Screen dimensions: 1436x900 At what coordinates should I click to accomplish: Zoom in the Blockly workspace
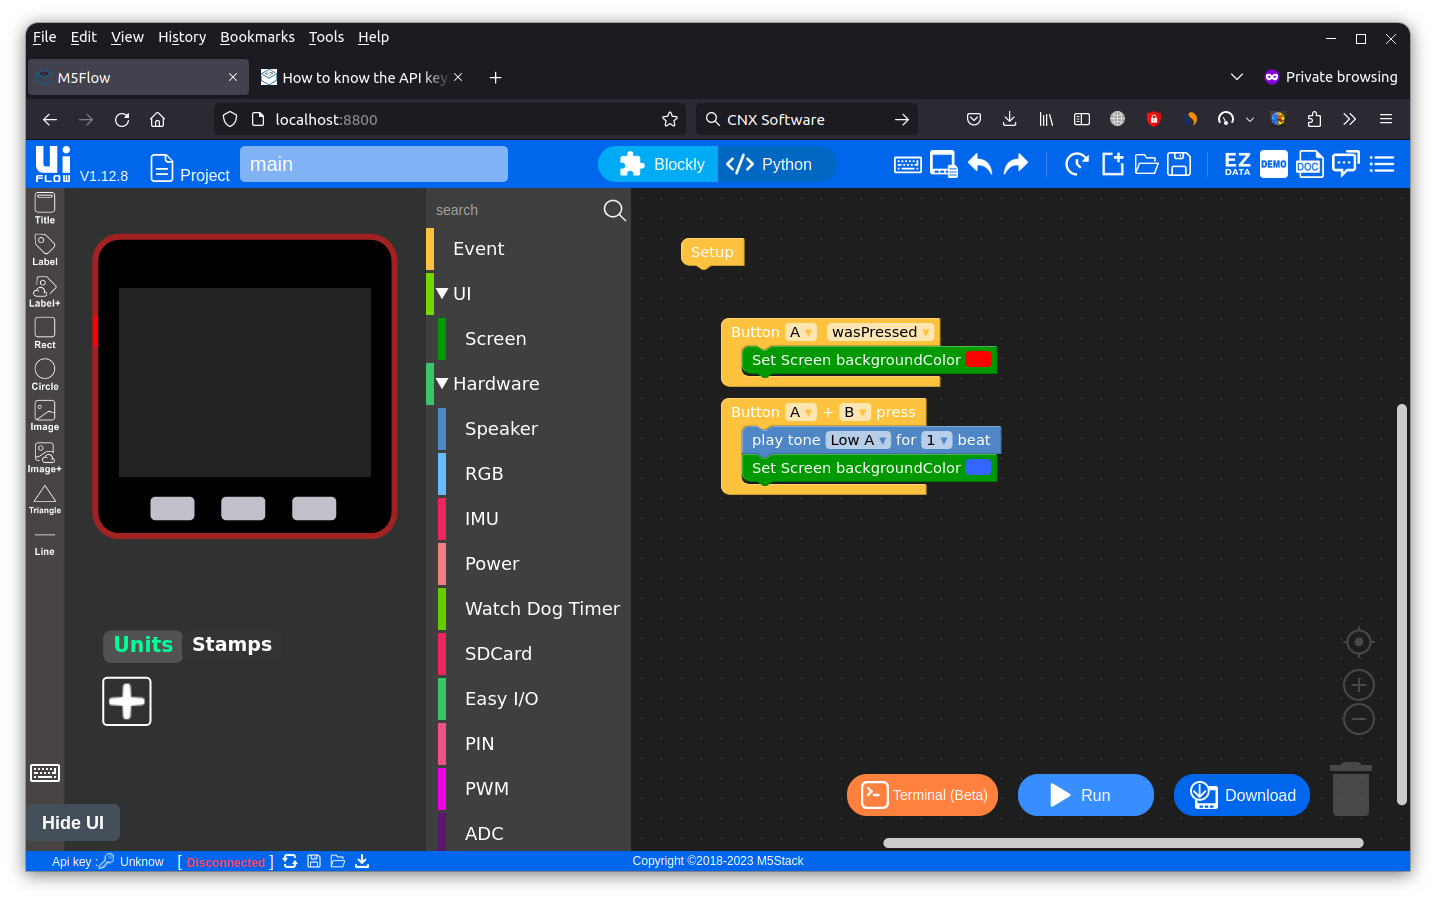tap(1359, 685)
